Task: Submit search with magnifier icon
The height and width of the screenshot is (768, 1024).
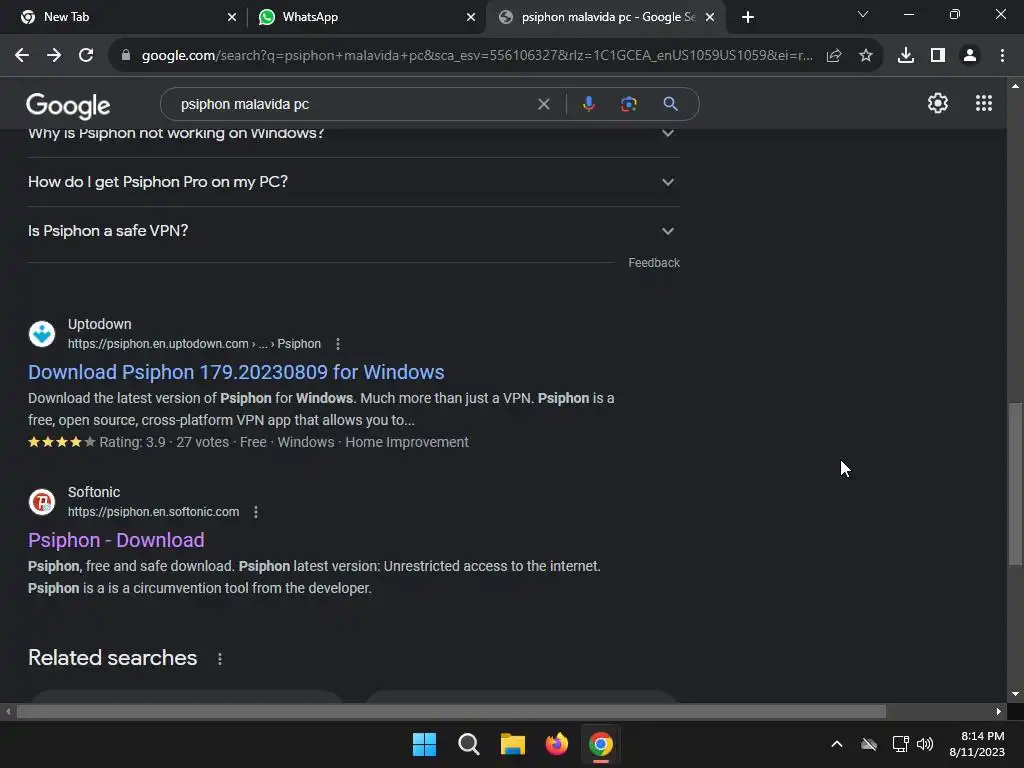Action: point(670,104)
